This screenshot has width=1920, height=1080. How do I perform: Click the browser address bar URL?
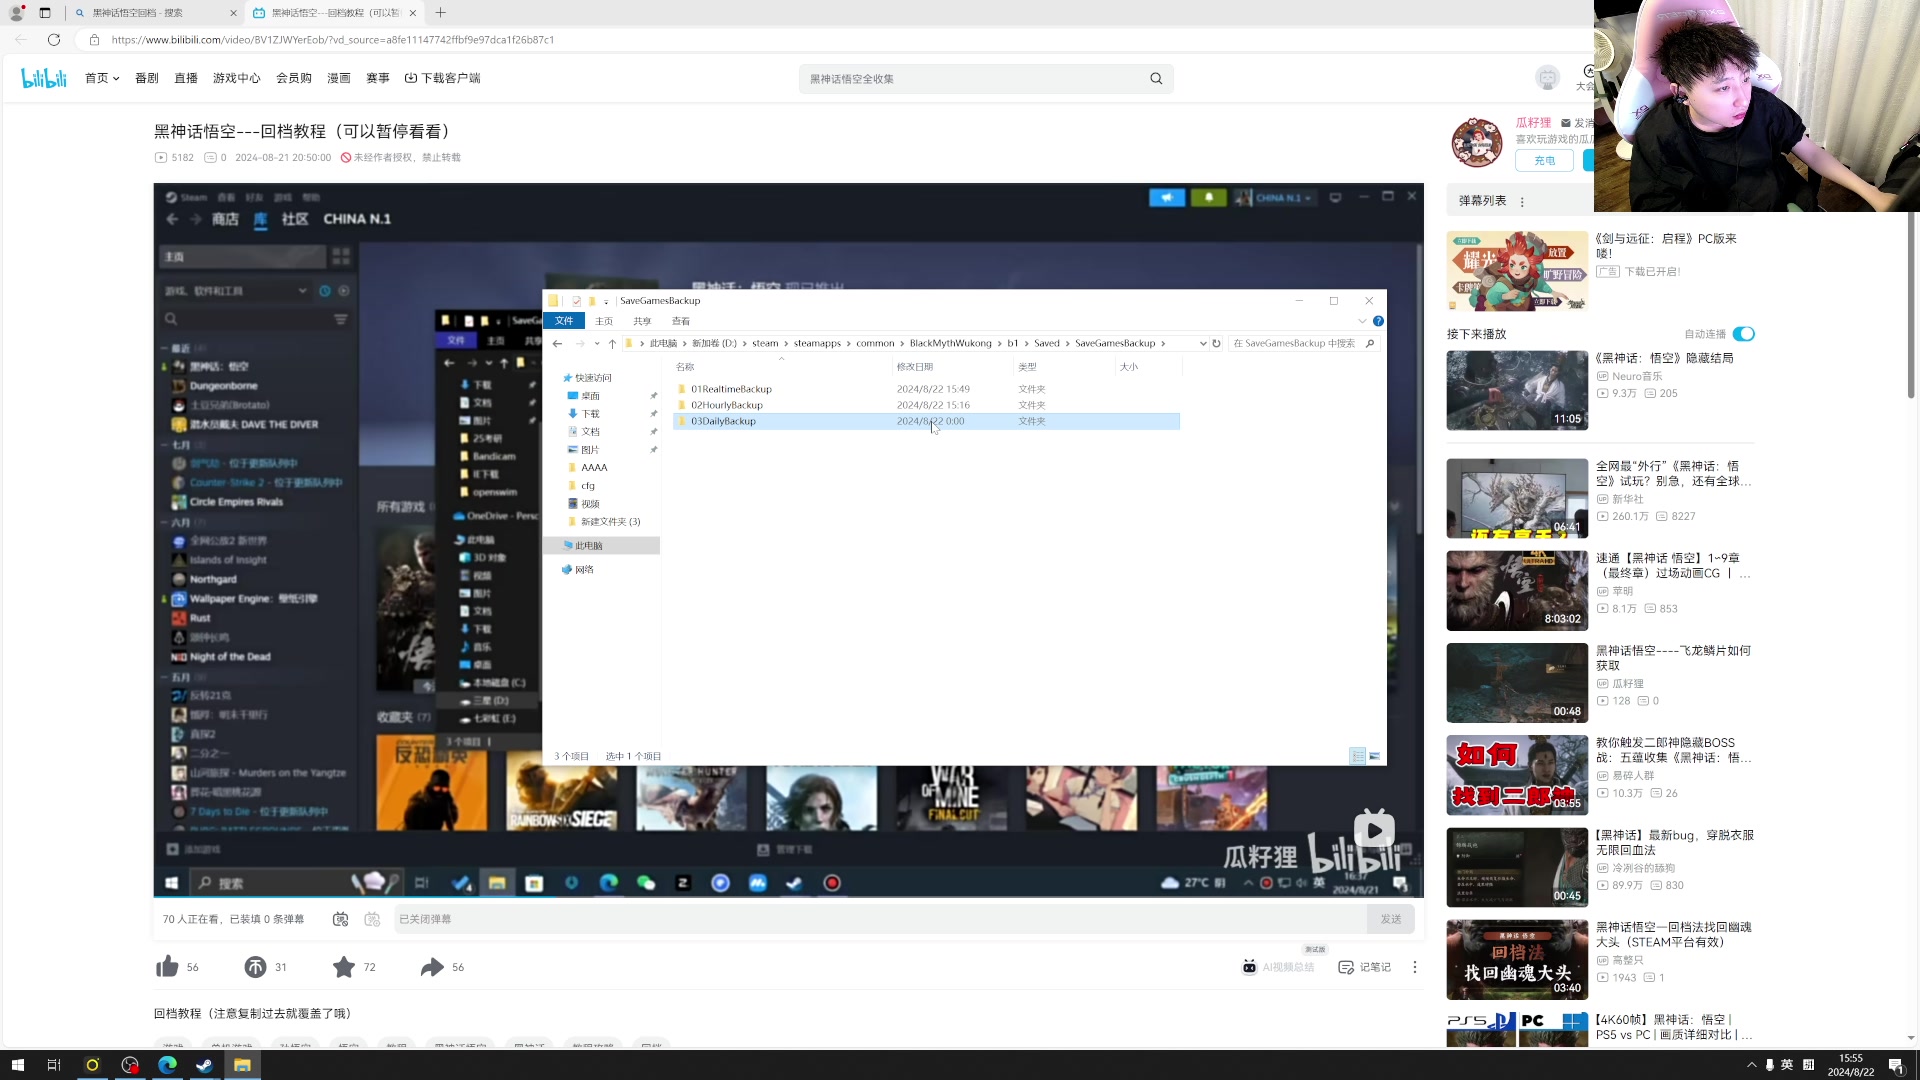[x=332, y=40]
